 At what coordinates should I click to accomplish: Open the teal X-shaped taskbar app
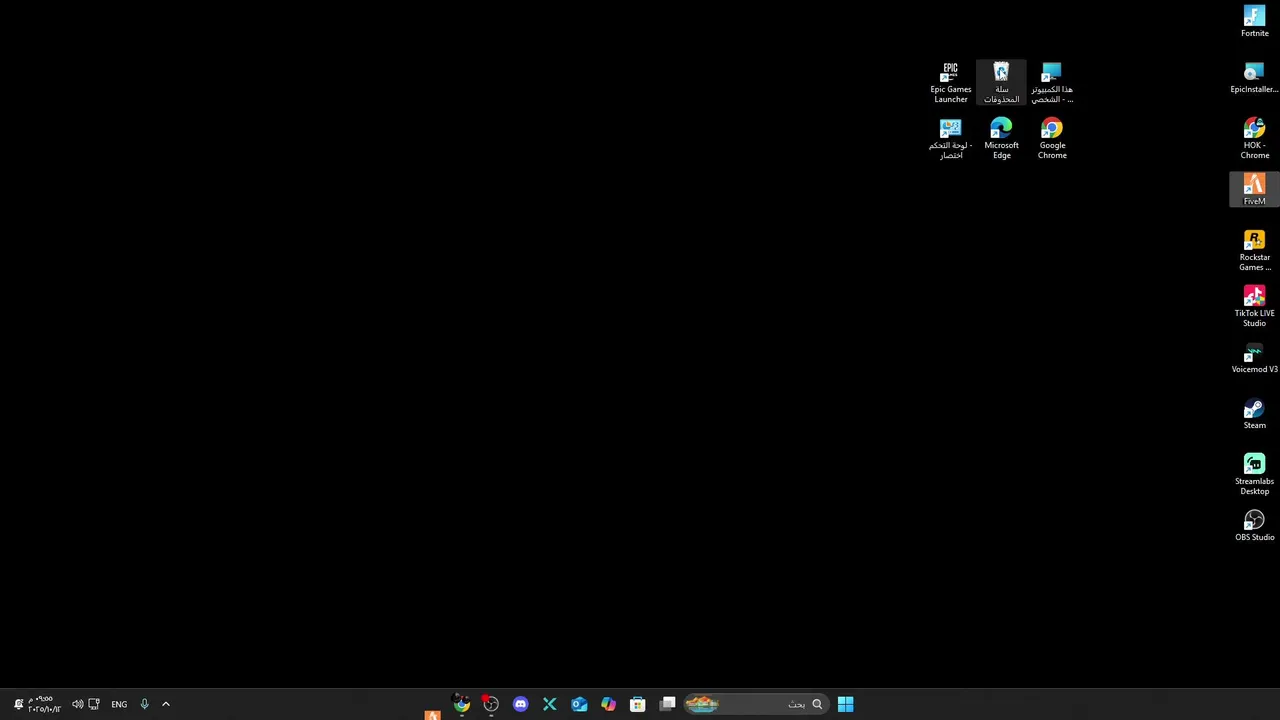[x=549, y=704]
